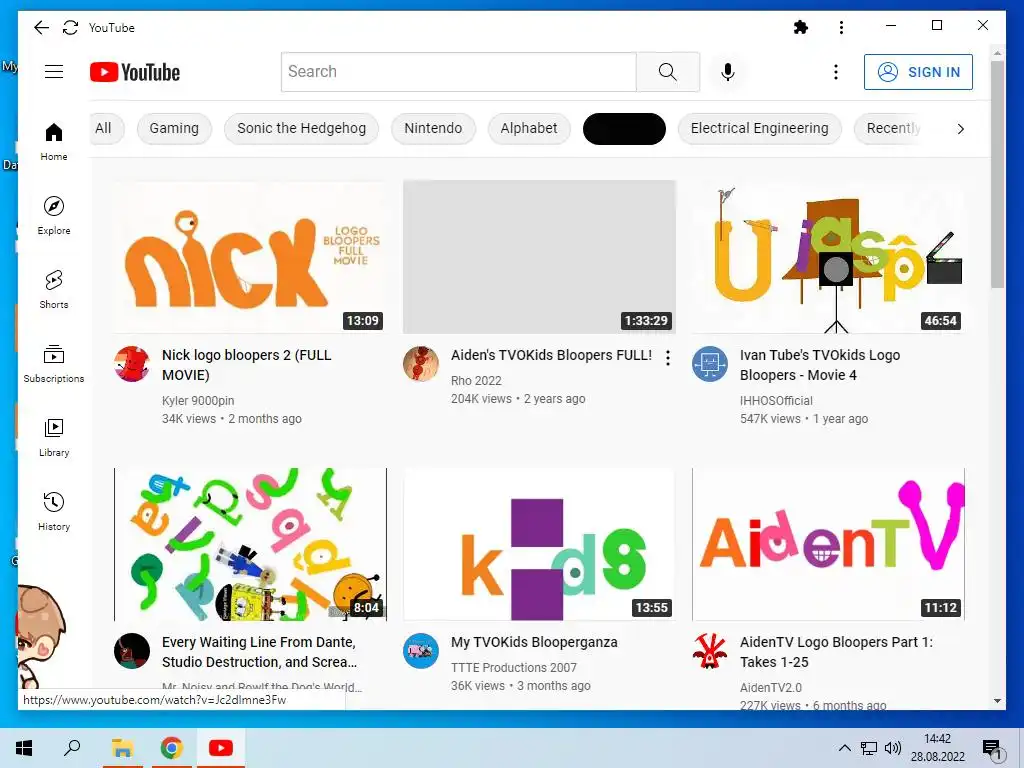1024x768 pixels.
Task: Focus the Search input field
Action: [458, 72]
